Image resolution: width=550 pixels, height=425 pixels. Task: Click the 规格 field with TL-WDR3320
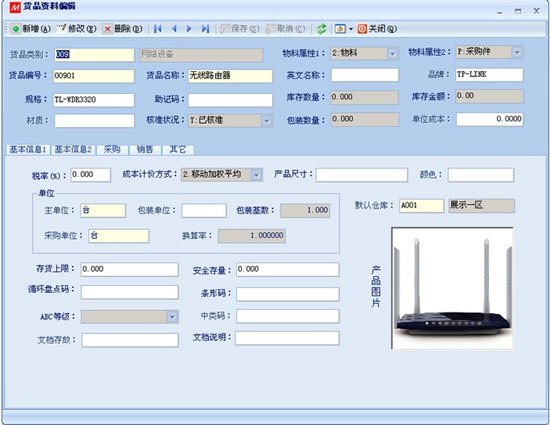point(94,100)
